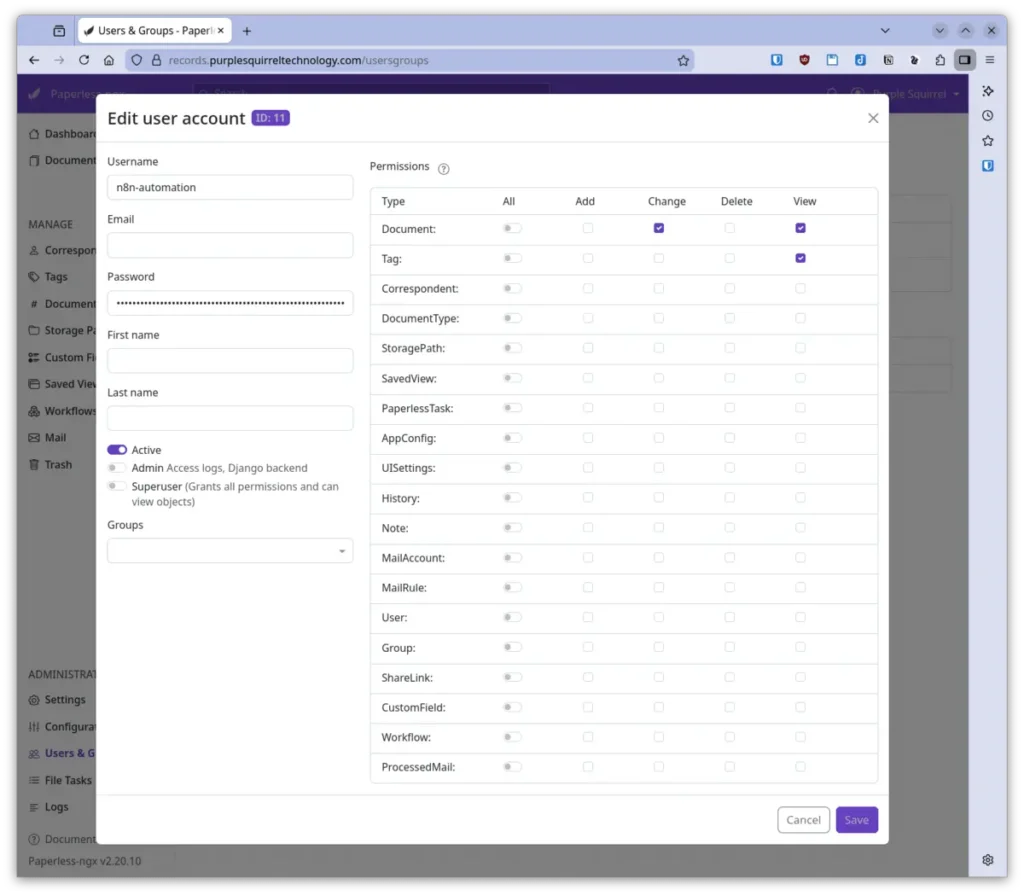Save the user account changes
This screenshot has width=1024, height=896.
click(856, 819)
